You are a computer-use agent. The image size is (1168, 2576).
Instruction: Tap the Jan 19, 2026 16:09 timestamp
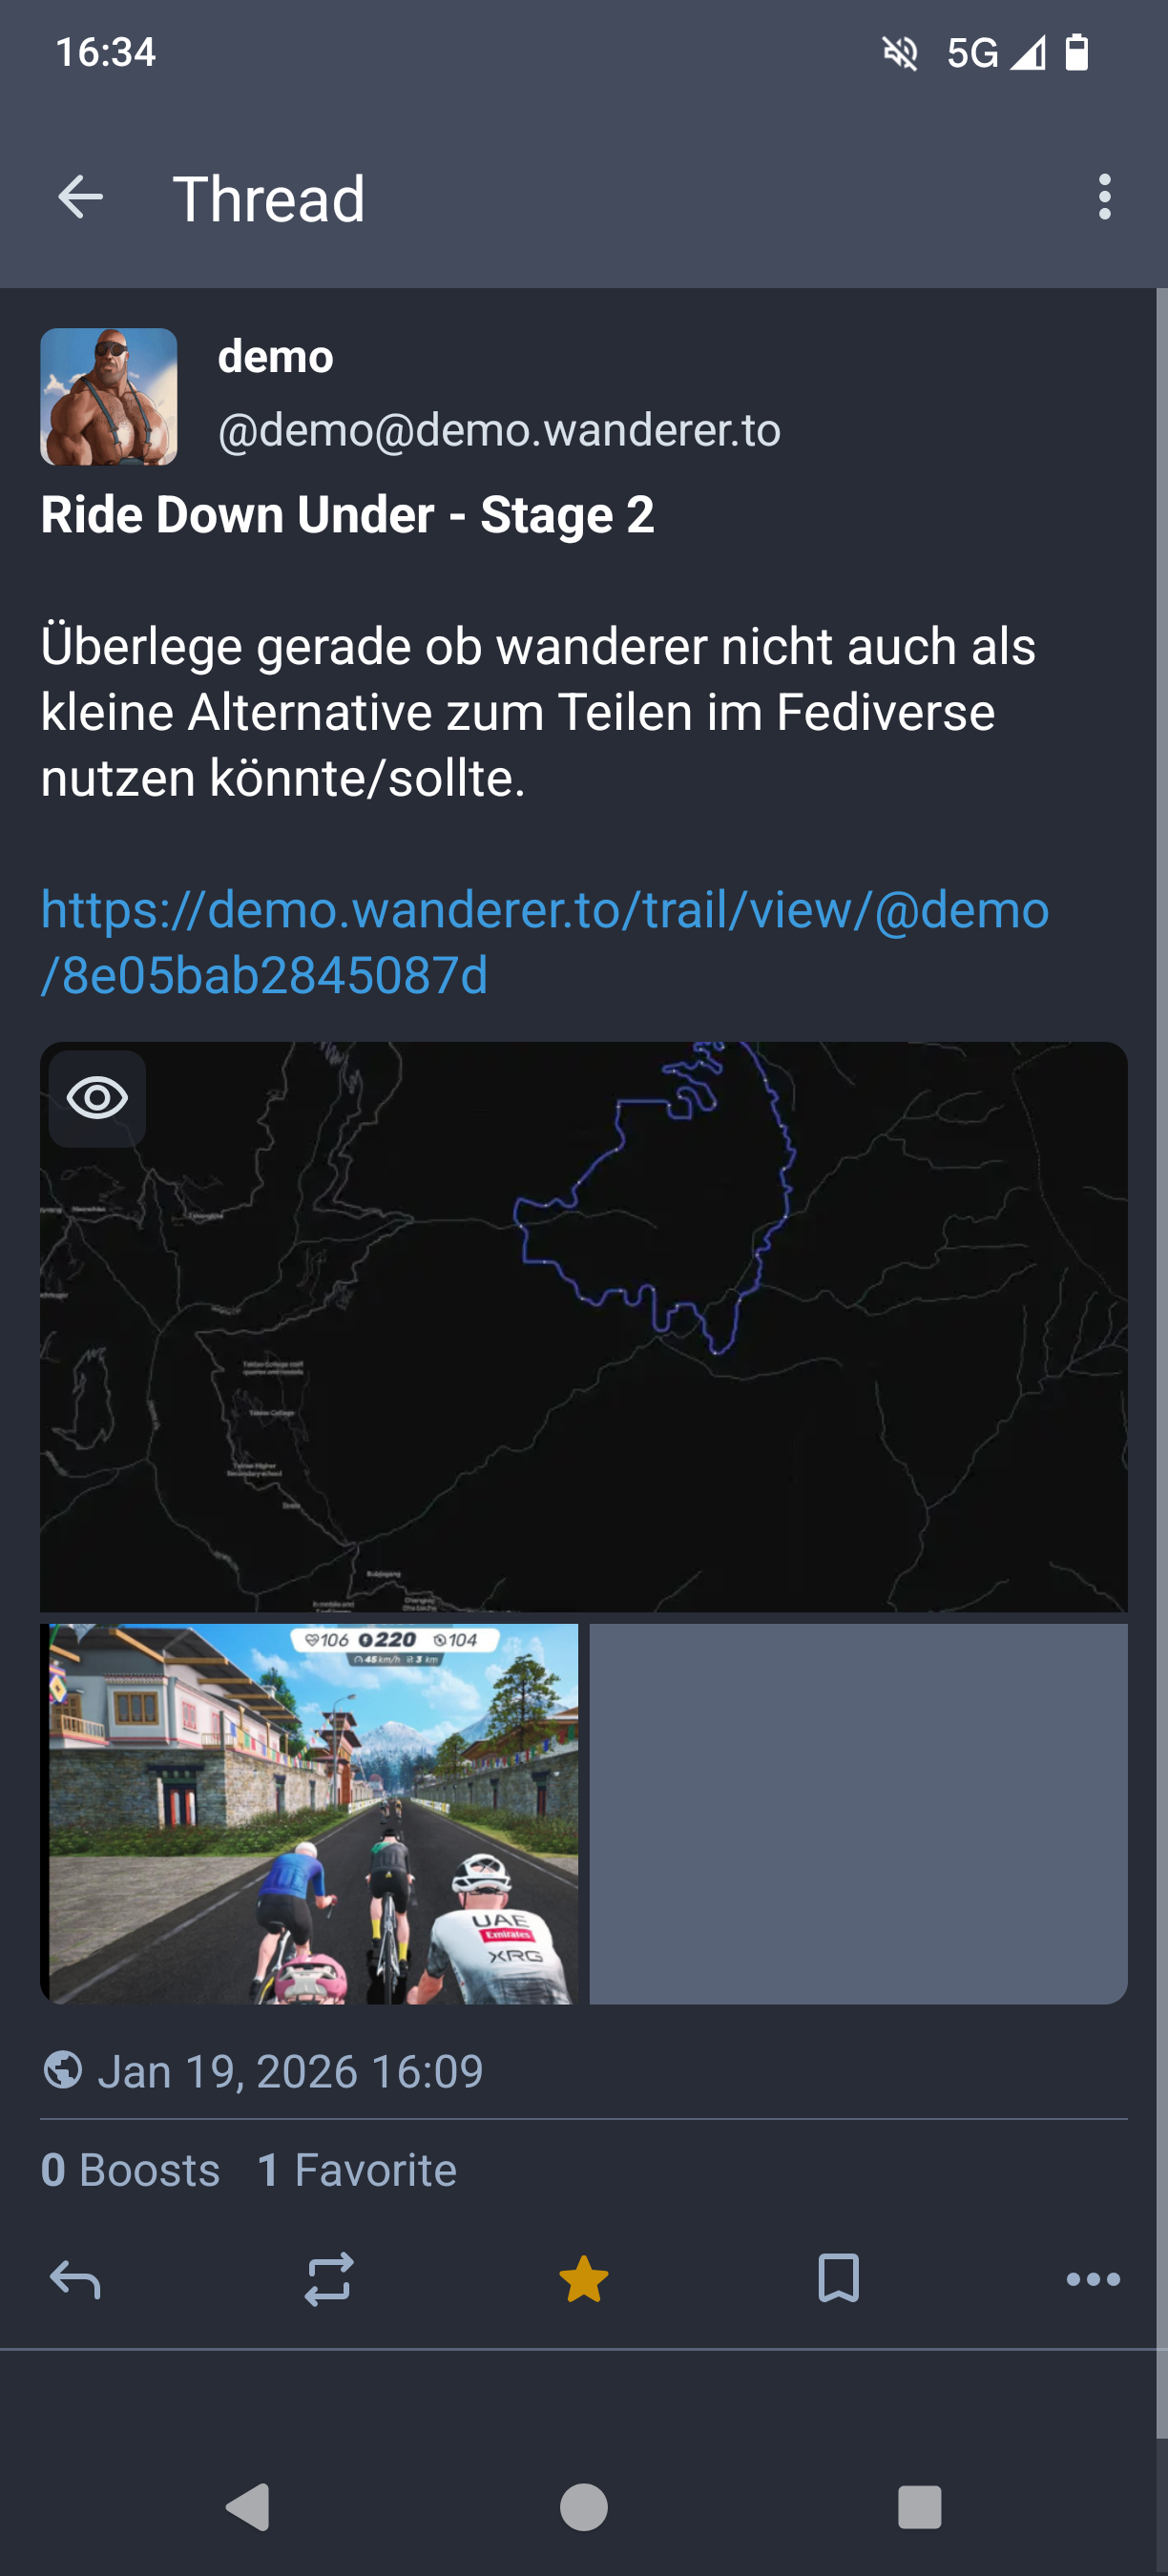(290, 2071)
